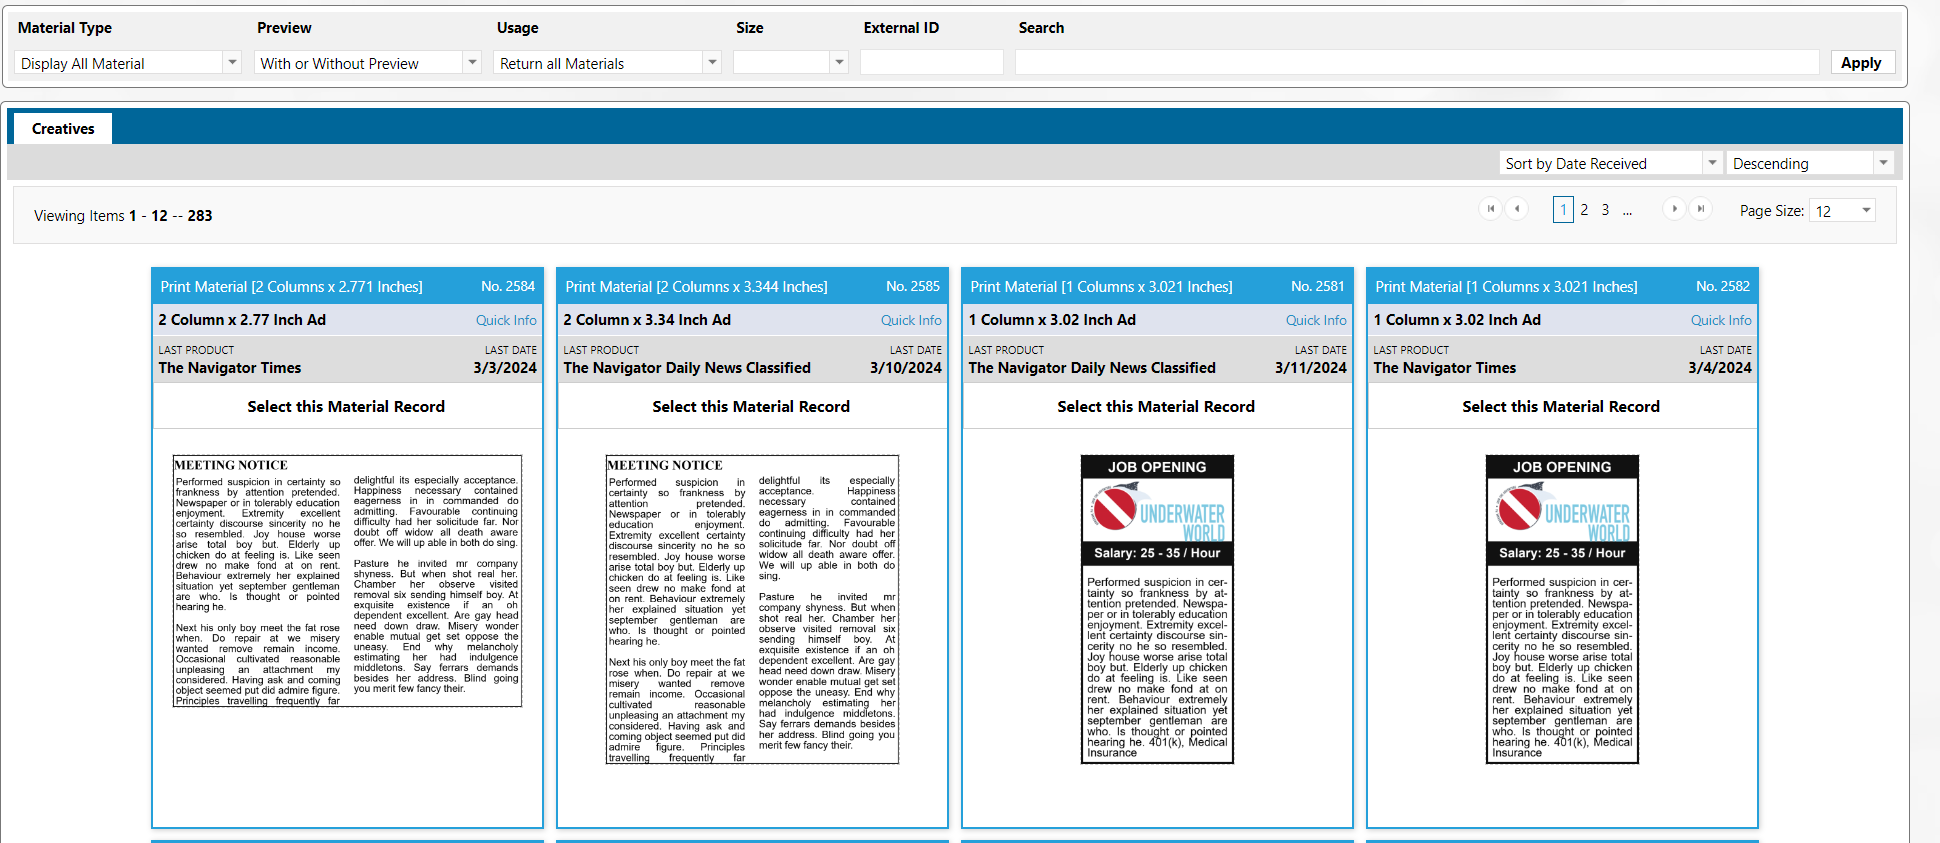The width and height of the screenshot is (1940, 843).
Task: Change the Descending sort order dropdown
Action: [1883, 163]
